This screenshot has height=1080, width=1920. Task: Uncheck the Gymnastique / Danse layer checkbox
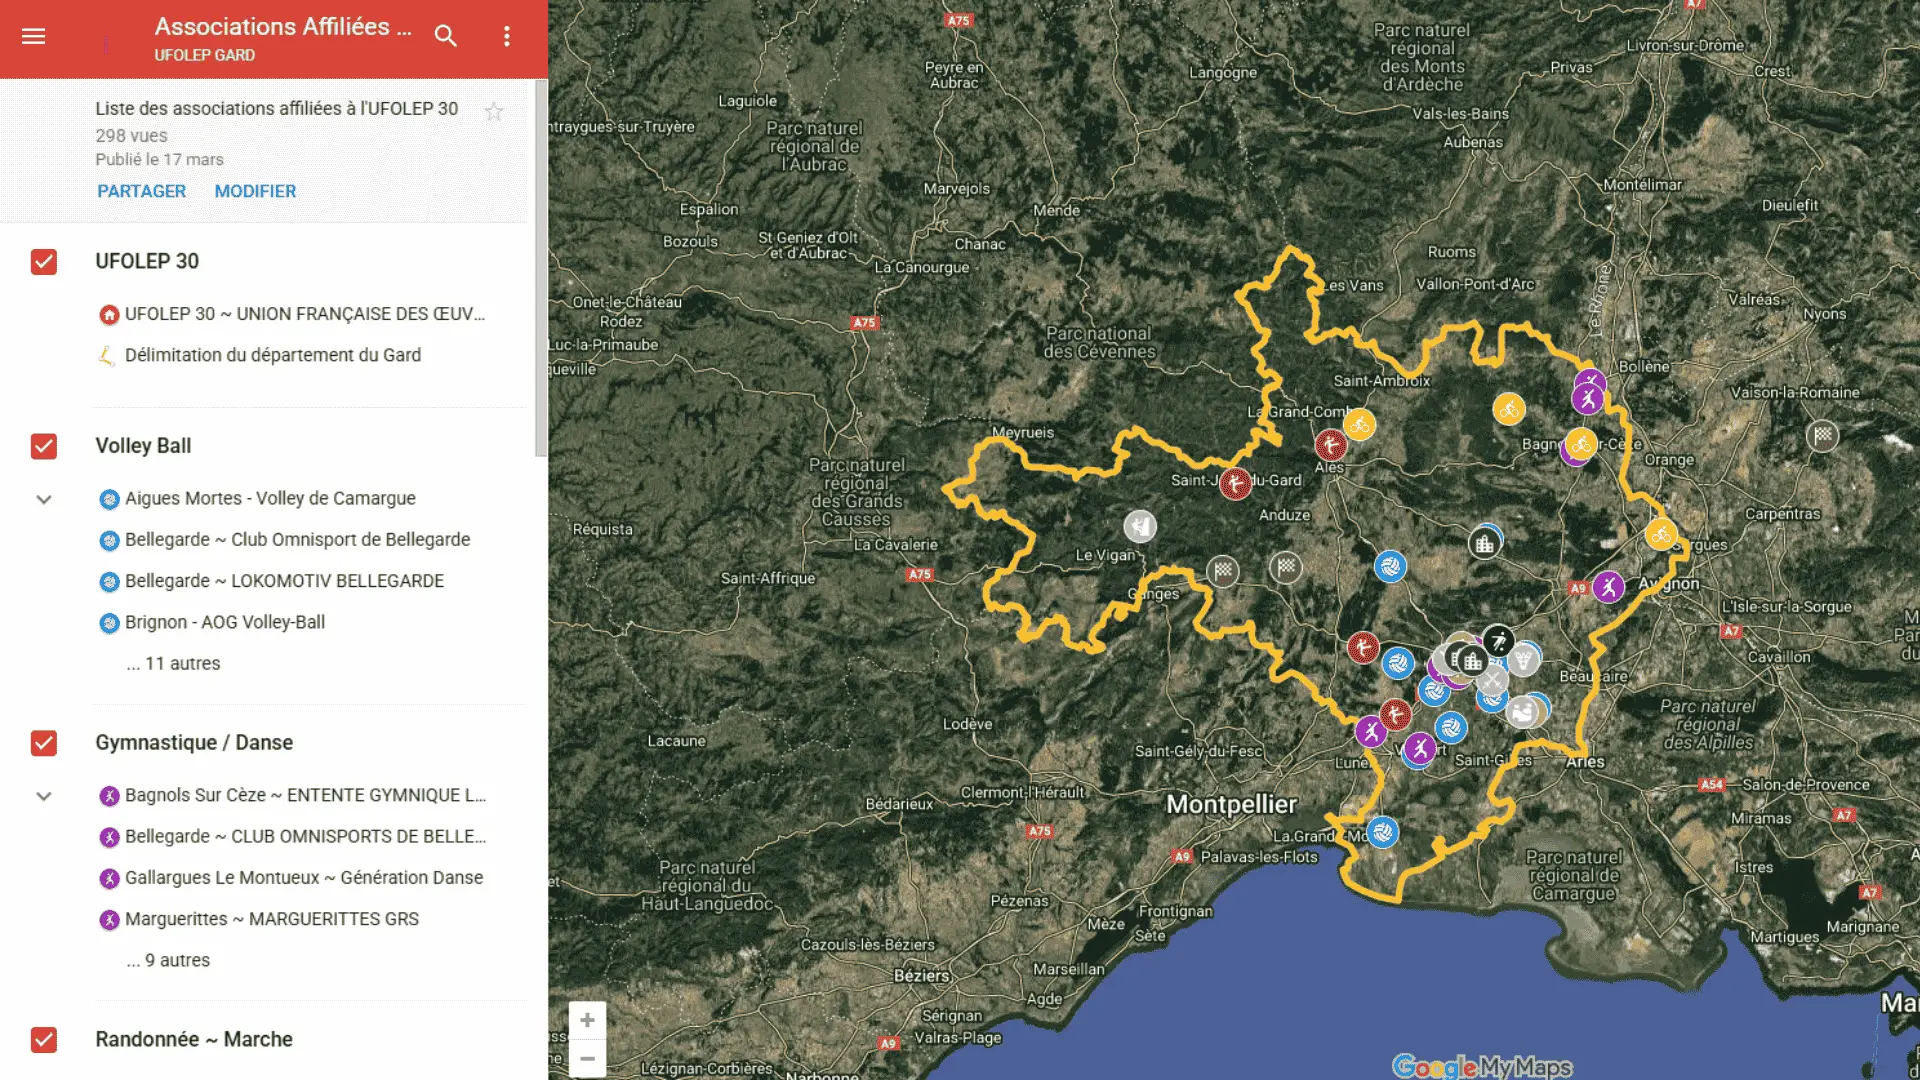[x=44, y=743]
